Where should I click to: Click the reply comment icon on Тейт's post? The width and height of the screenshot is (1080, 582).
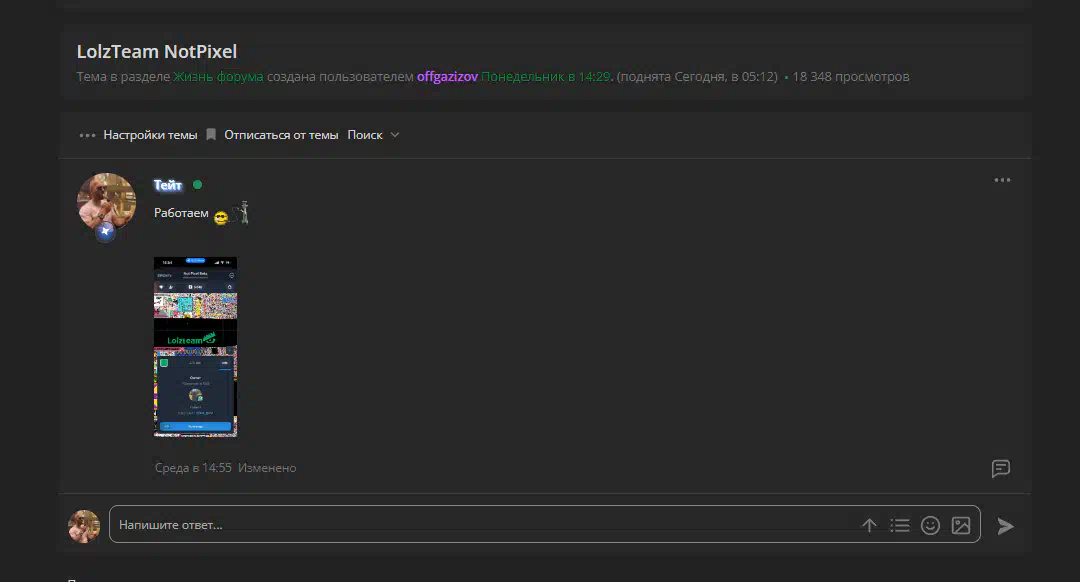coord(1001,468)
